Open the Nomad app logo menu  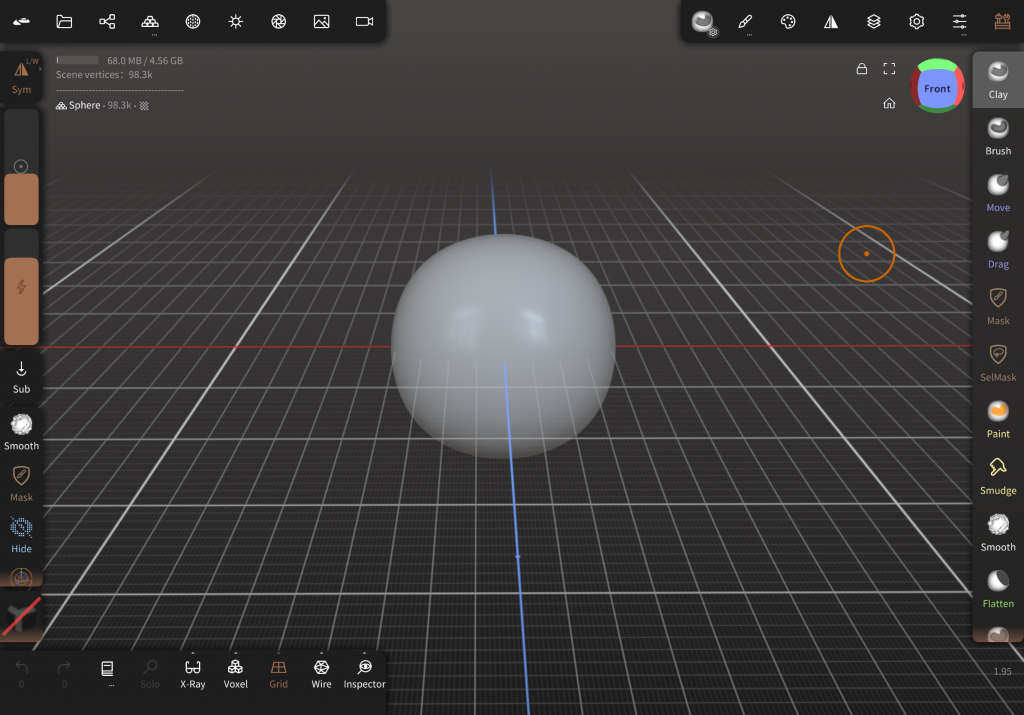21,22
